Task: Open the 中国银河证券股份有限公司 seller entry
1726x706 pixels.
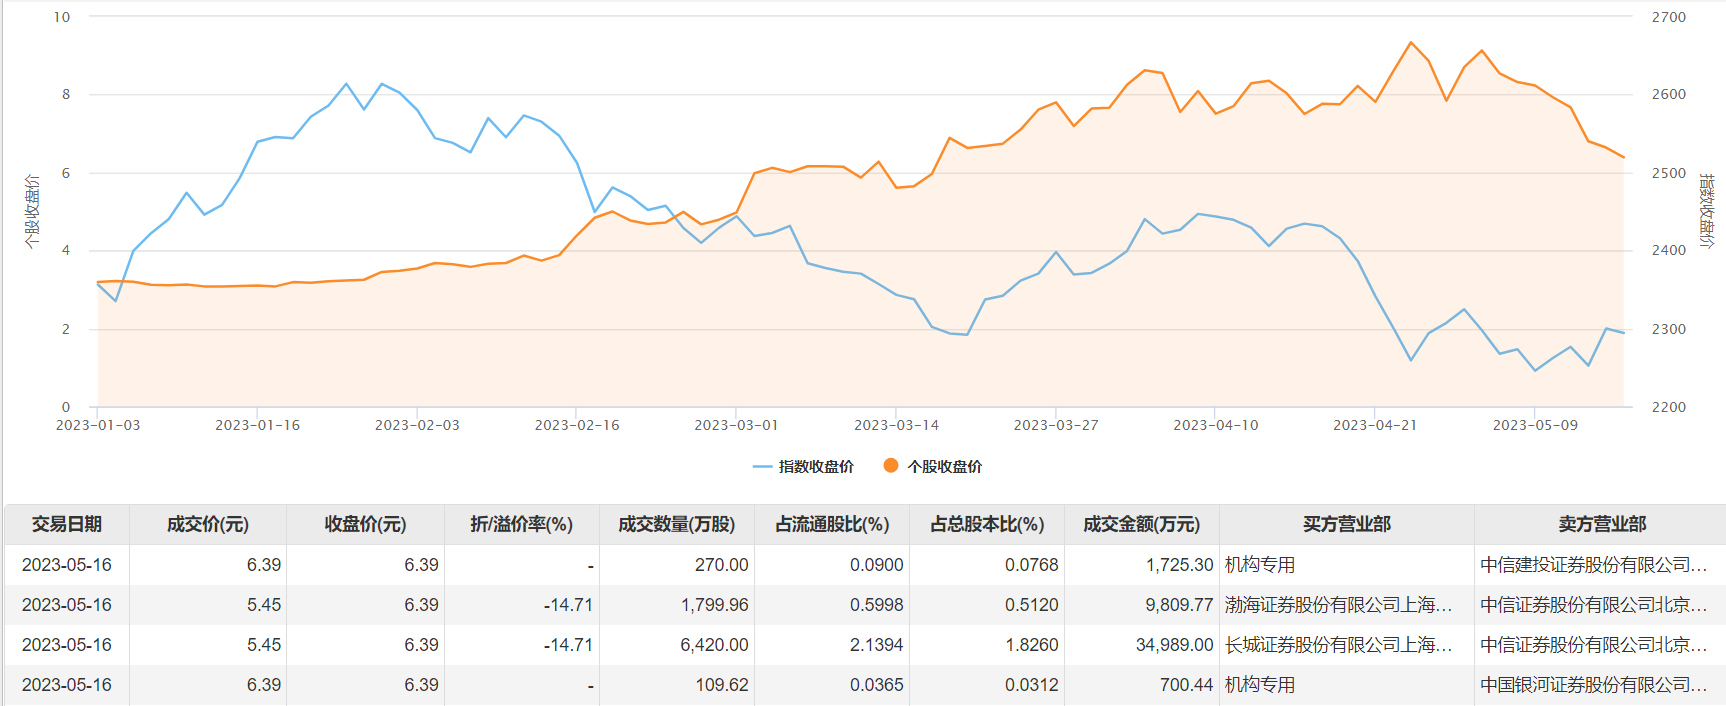Action: 1593,685
